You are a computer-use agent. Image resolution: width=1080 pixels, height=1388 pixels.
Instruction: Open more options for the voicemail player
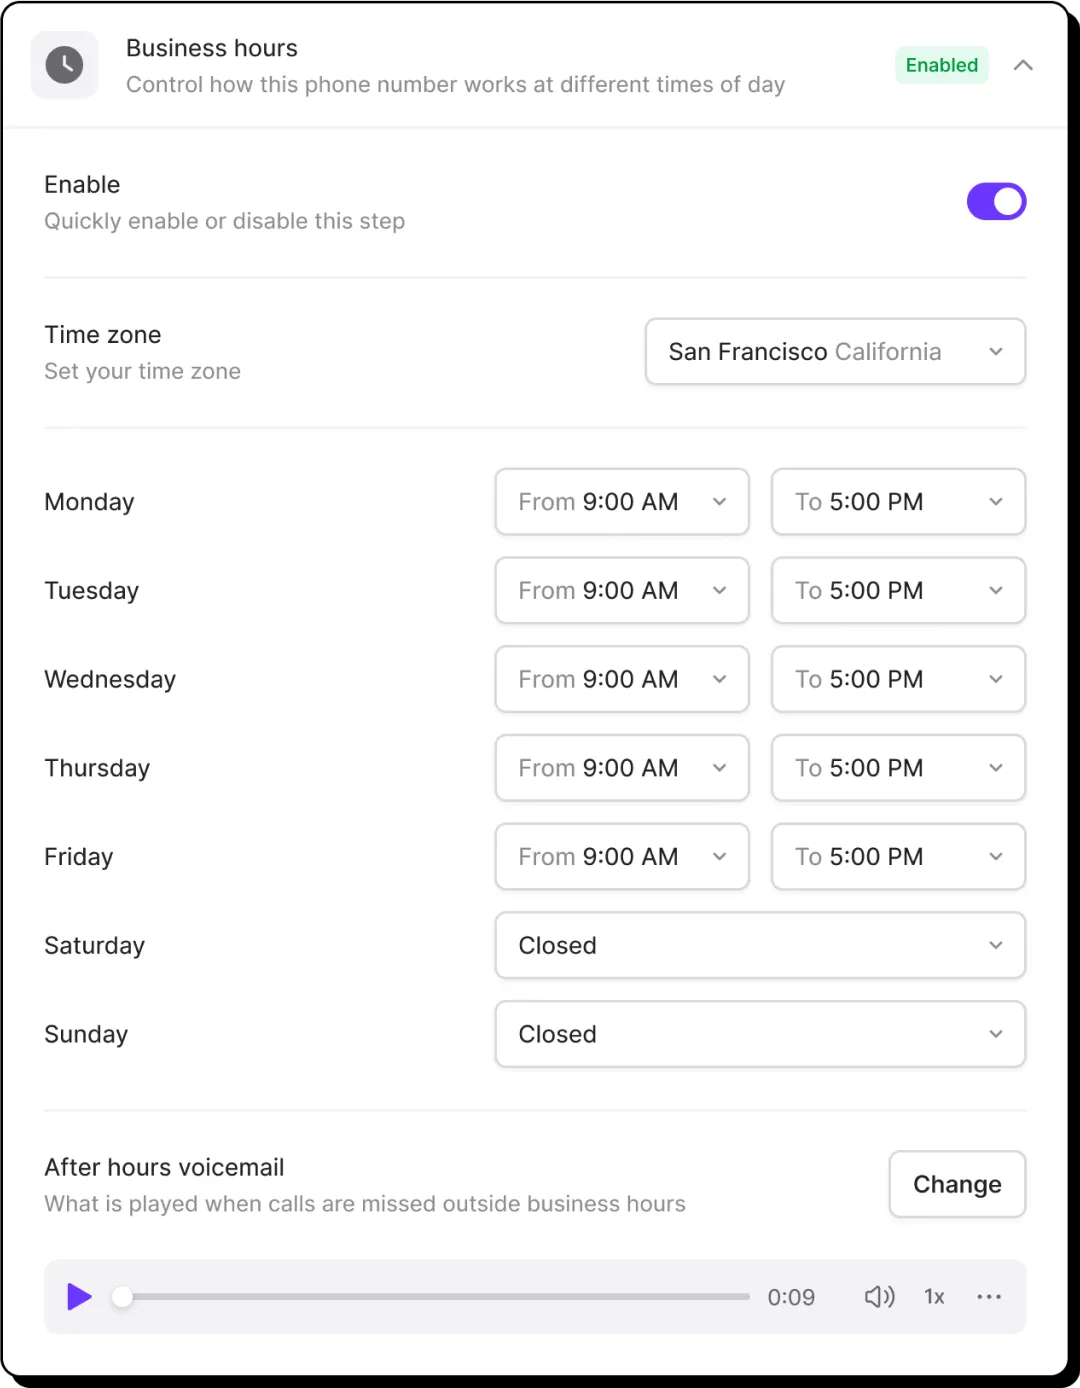[x=989, y=1297]
